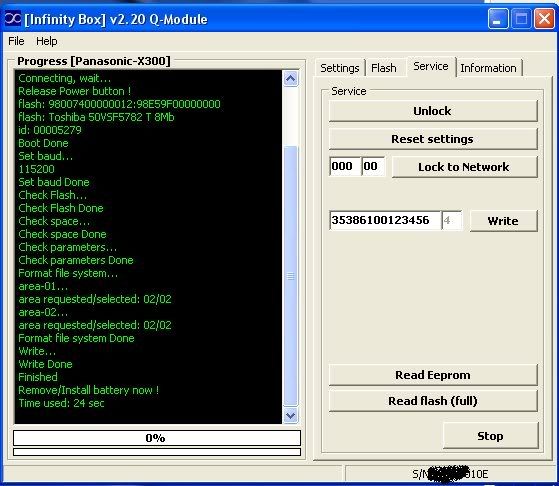Click the log scrollbar thumb
Image resolution: width=559 pixels, height=486 pixels.
pos(291,276)
